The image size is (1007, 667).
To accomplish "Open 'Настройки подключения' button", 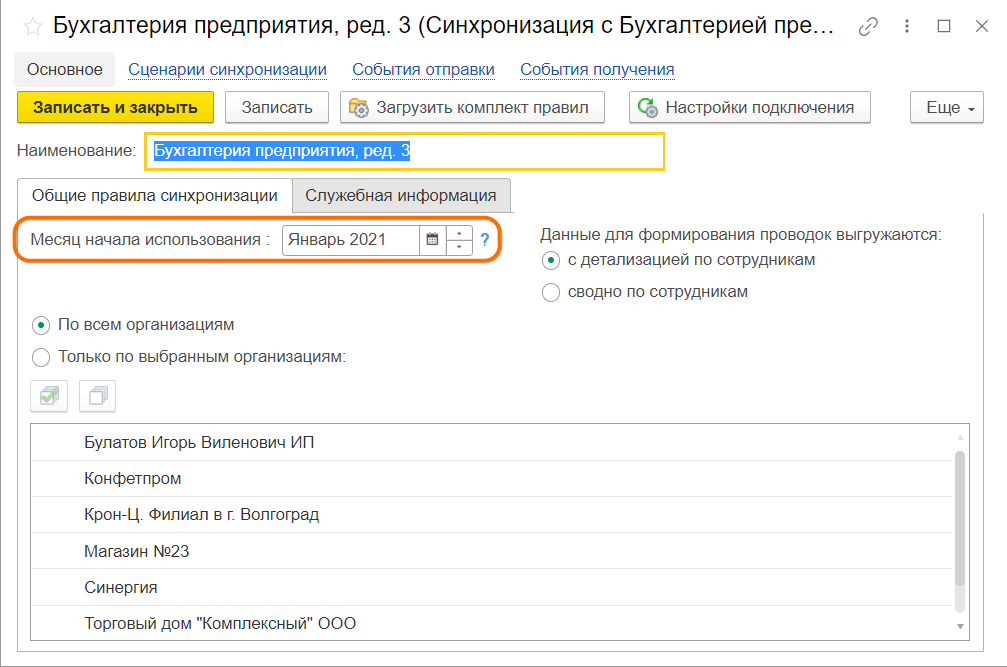I will [x=749, y=107].
